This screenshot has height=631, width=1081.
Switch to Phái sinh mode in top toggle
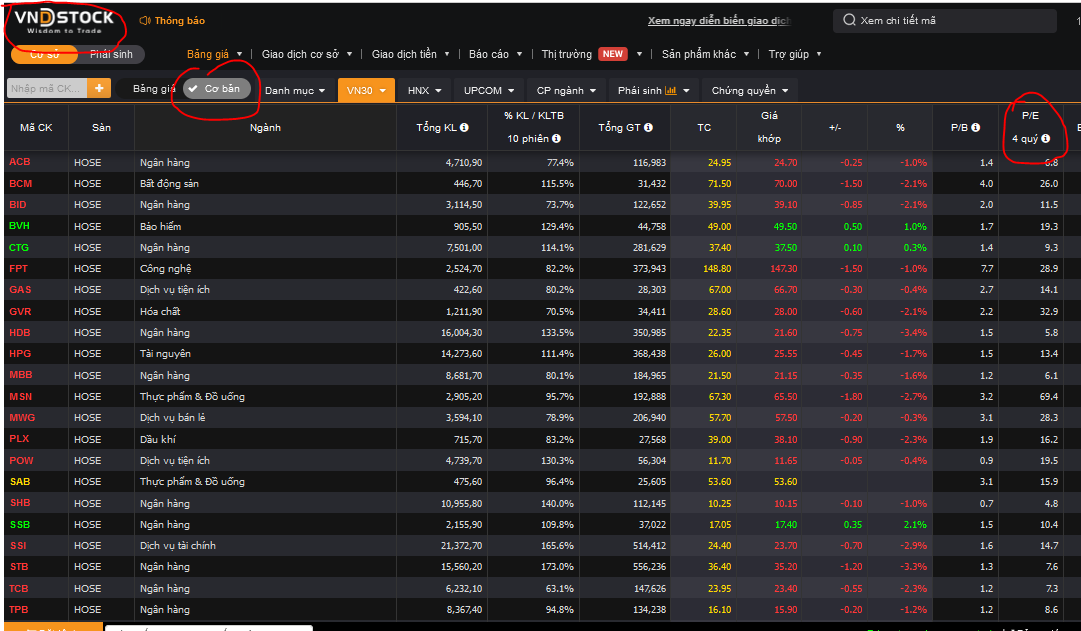pyautogui.click(x=111, y=54)
